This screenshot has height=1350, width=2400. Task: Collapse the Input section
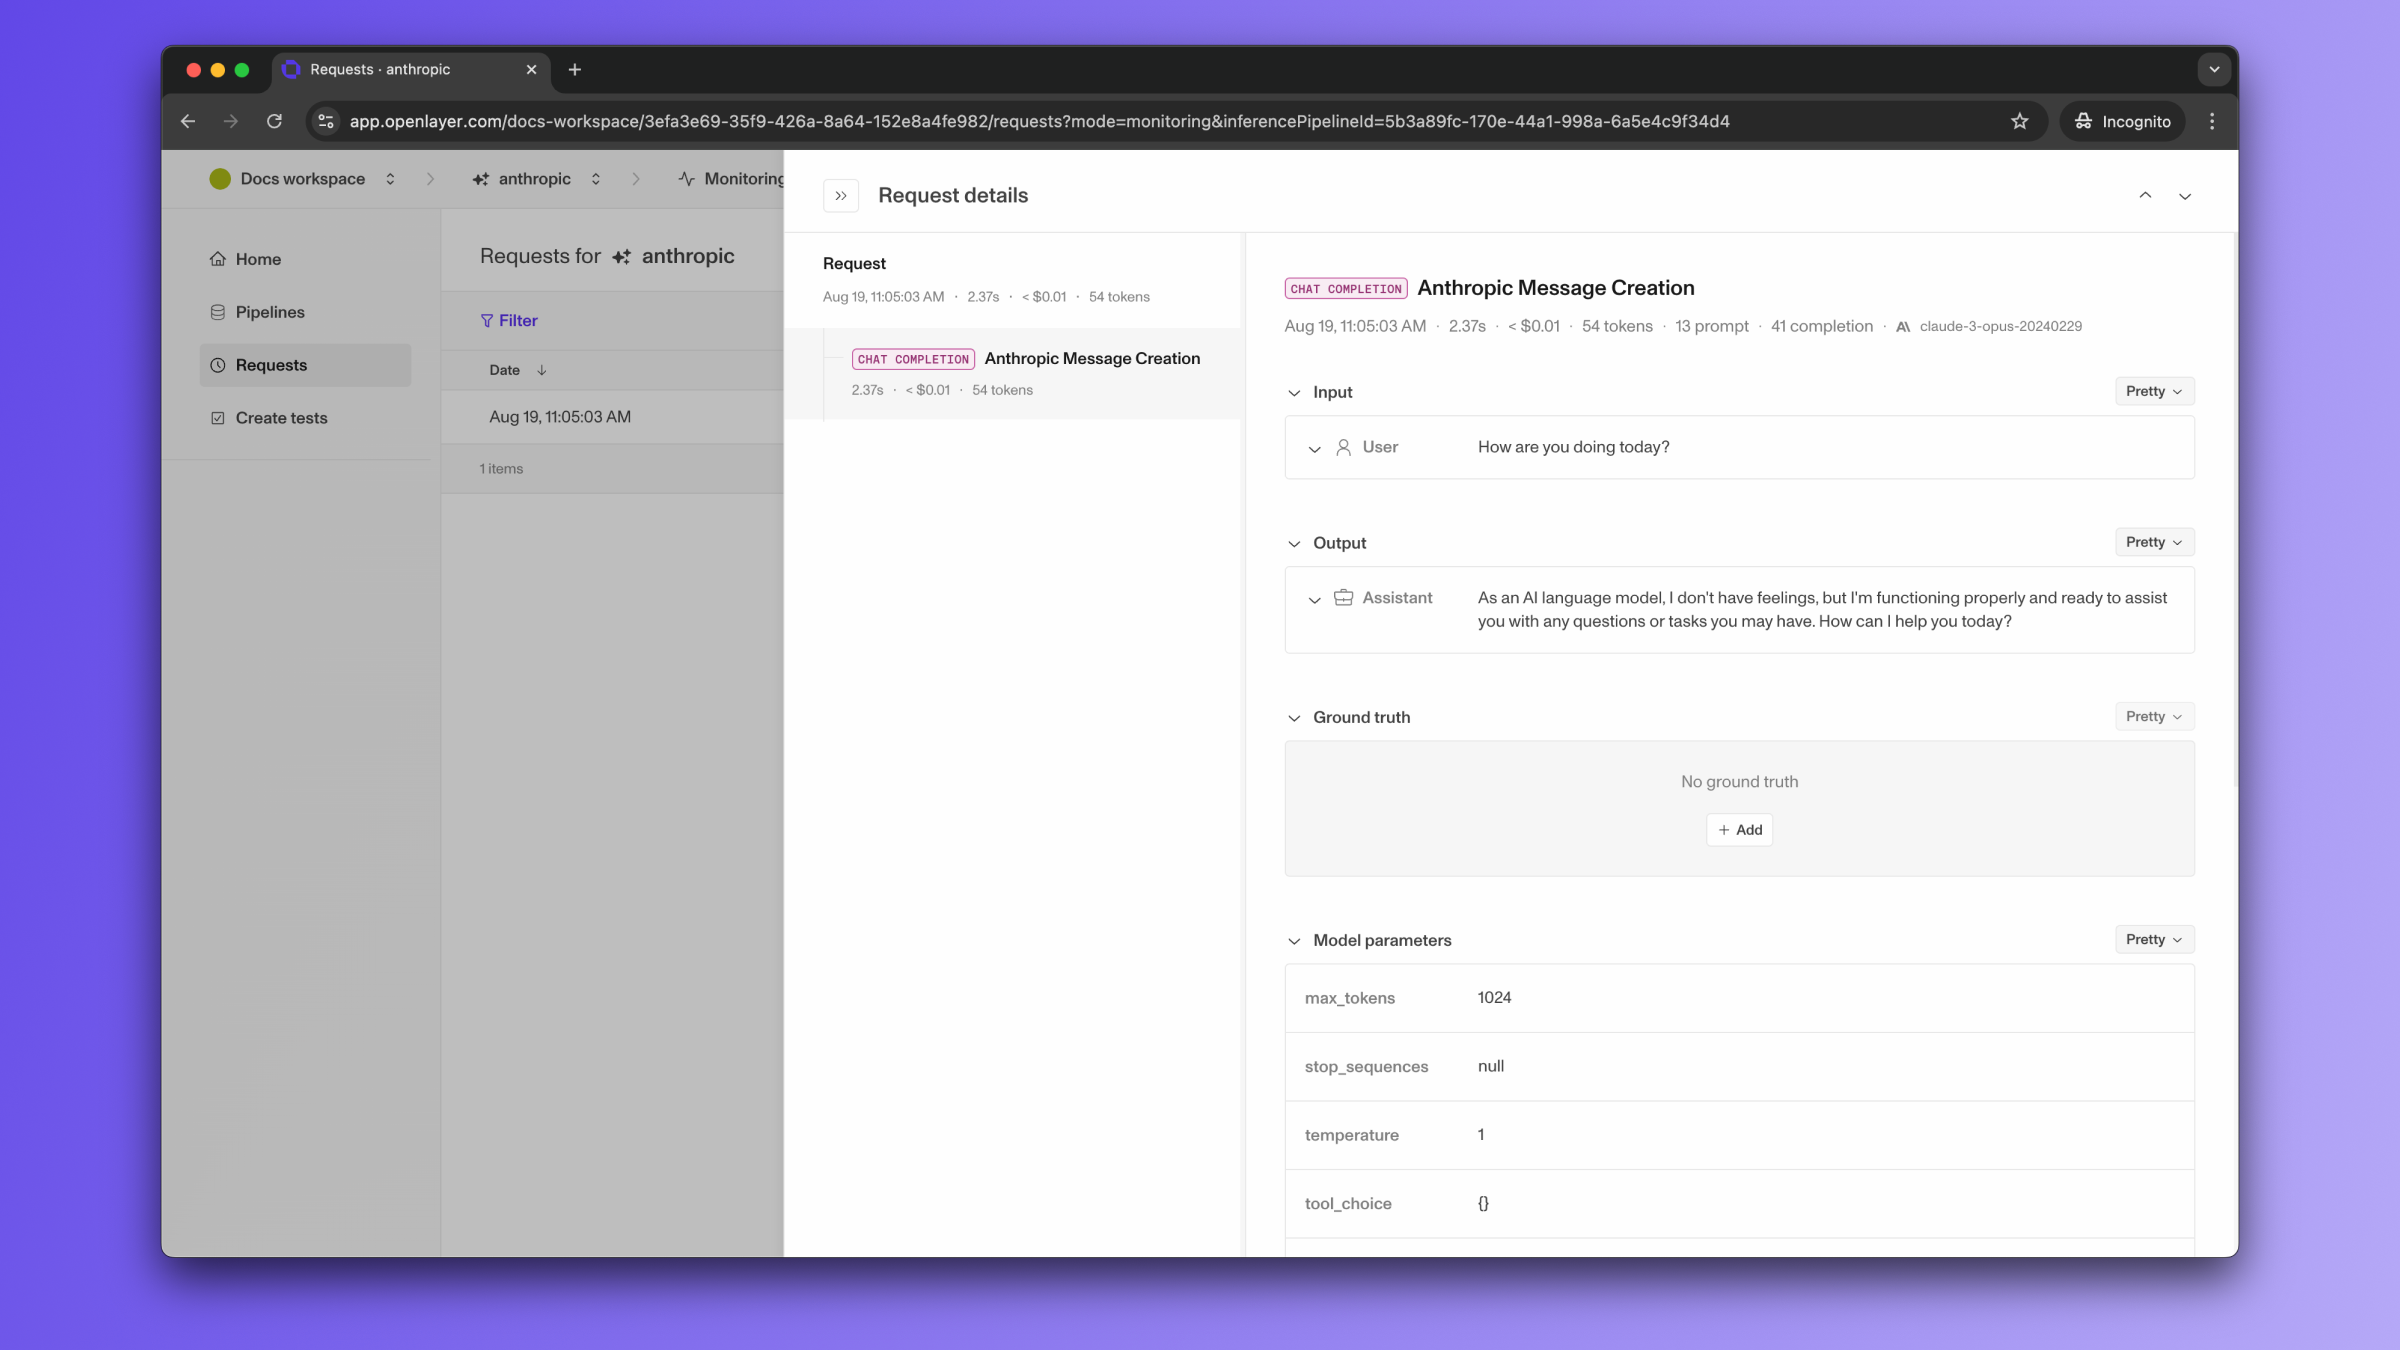pos(1294,393)
